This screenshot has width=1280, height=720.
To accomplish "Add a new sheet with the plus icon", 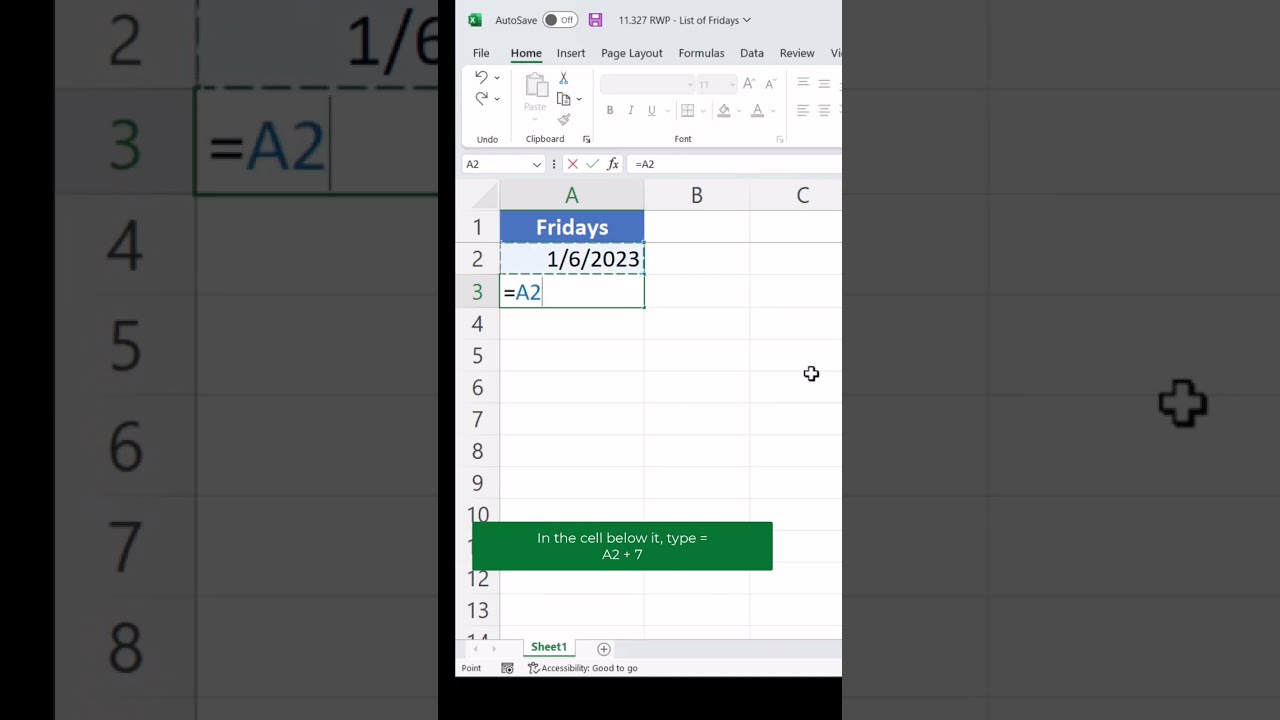I will point(604,649).
